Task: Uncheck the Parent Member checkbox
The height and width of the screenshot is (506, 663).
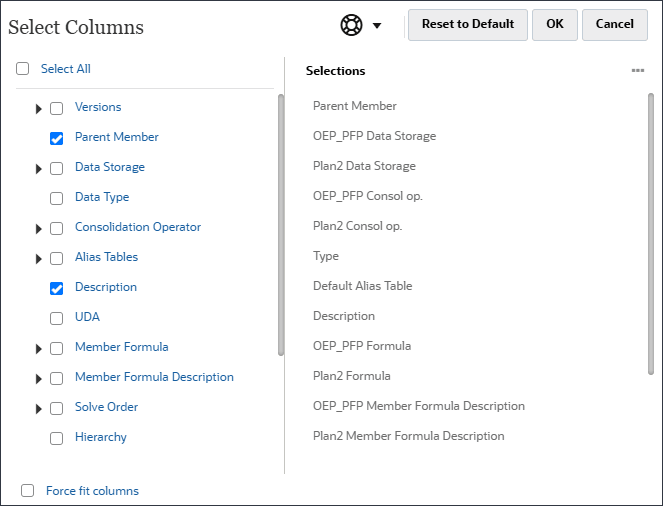Action: pyautogui.click(x=57, y=138)
